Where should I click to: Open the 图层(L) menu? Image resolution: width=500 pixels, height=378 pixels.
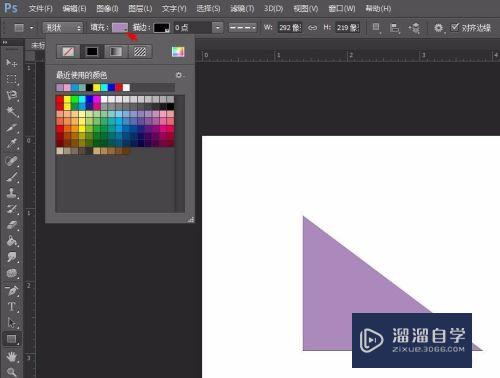pyautogui.click(x=140, y=8)
